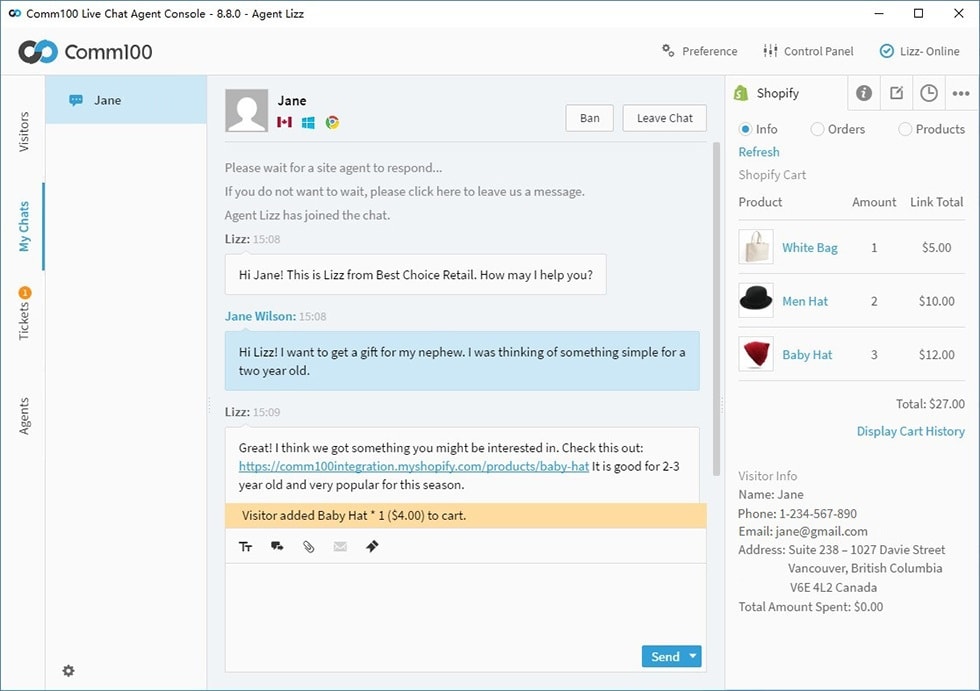Click Agent Lizz has joined the chat
The image size is (980, 691).
(x=307, y=215)
